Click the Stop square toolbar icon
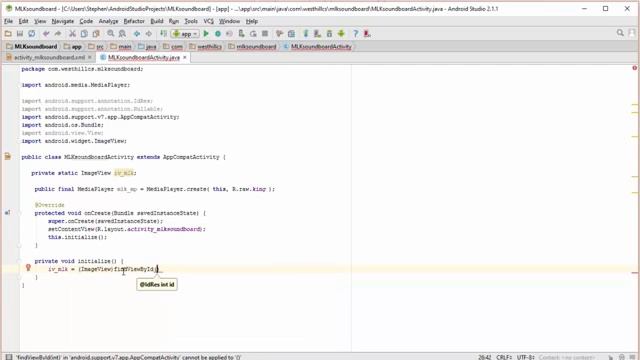640x360 pixels. [265, 34]
